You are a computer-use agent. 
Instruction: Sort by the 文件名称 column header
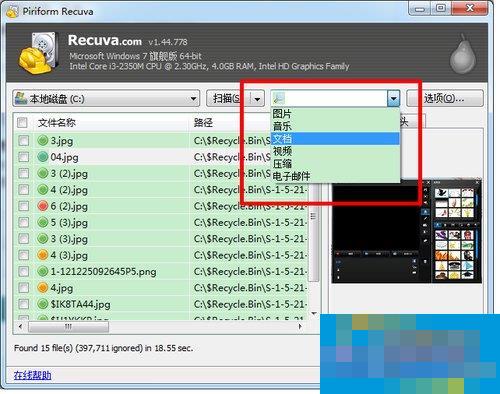[x=112, y=123]
